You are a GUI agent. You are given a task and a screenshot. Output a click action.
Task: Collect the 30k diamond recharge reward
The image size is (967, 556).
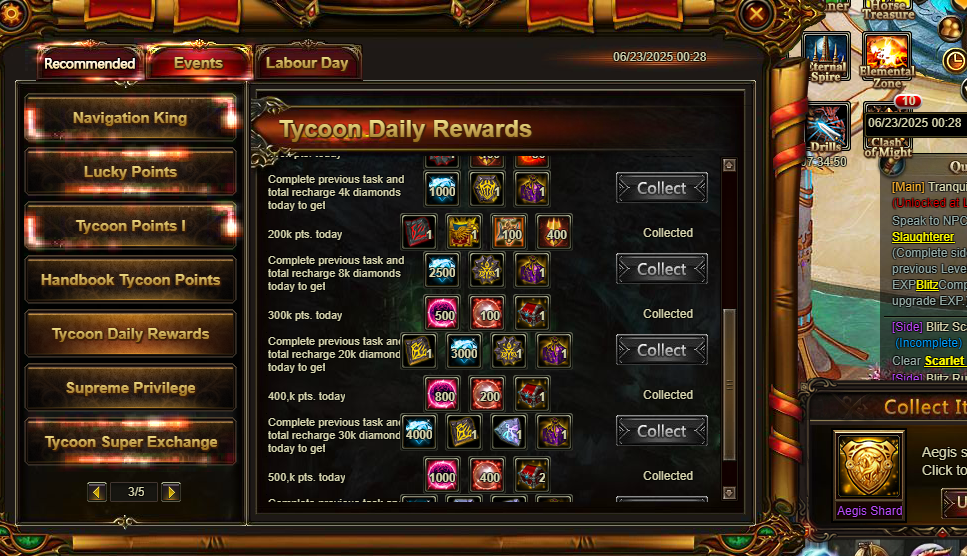(662, 431)
